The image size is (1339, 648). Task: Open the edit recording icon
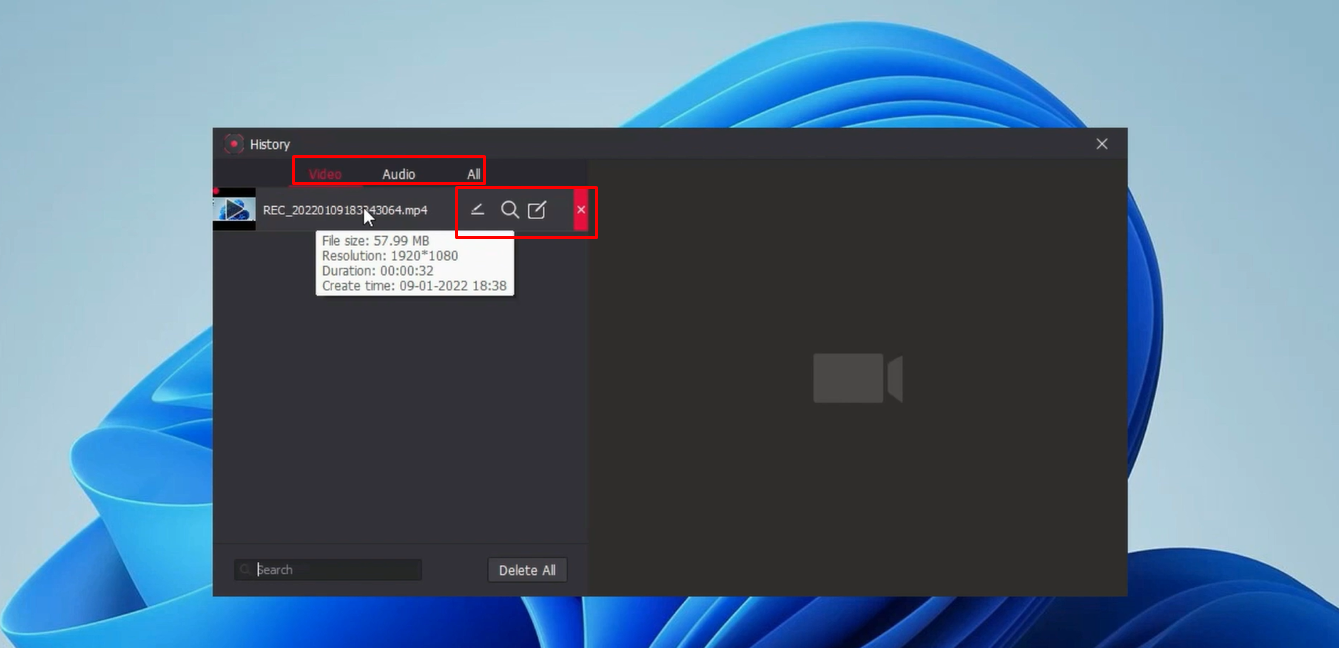[x=539, y=210]
